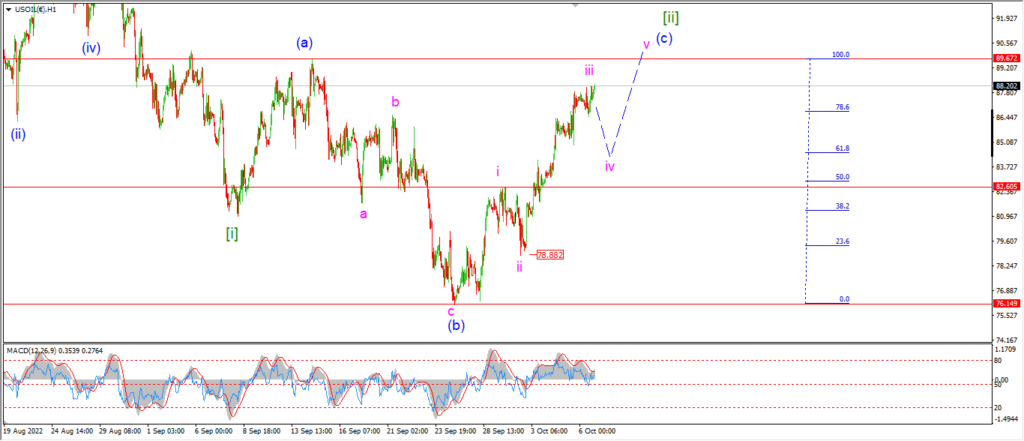Click the Fibonacci 61.8 level label
This screenshot has width=1024, height=441.
pos(842,149)
